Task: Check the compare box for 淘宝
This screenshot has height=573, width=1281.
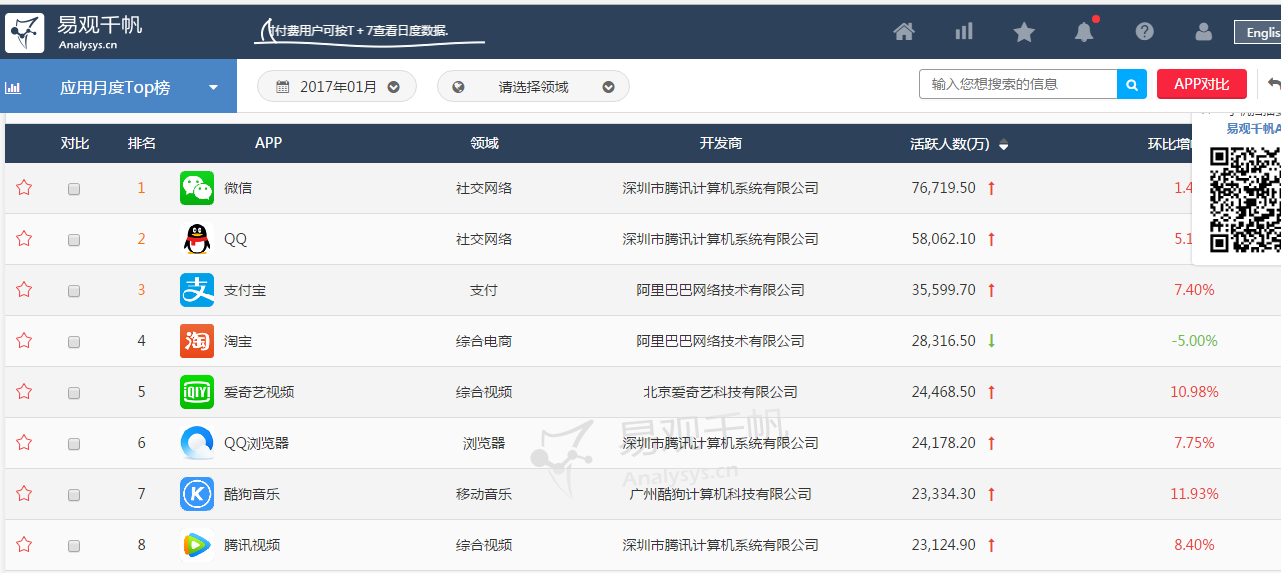Action: [74, 342]
